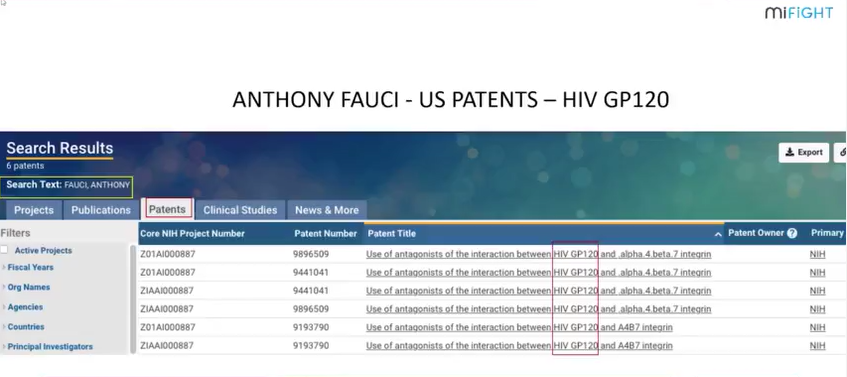The image size is (847, 377).
Task: Click the Export download button
Action: pyautogui.click(x=804, y=153)
